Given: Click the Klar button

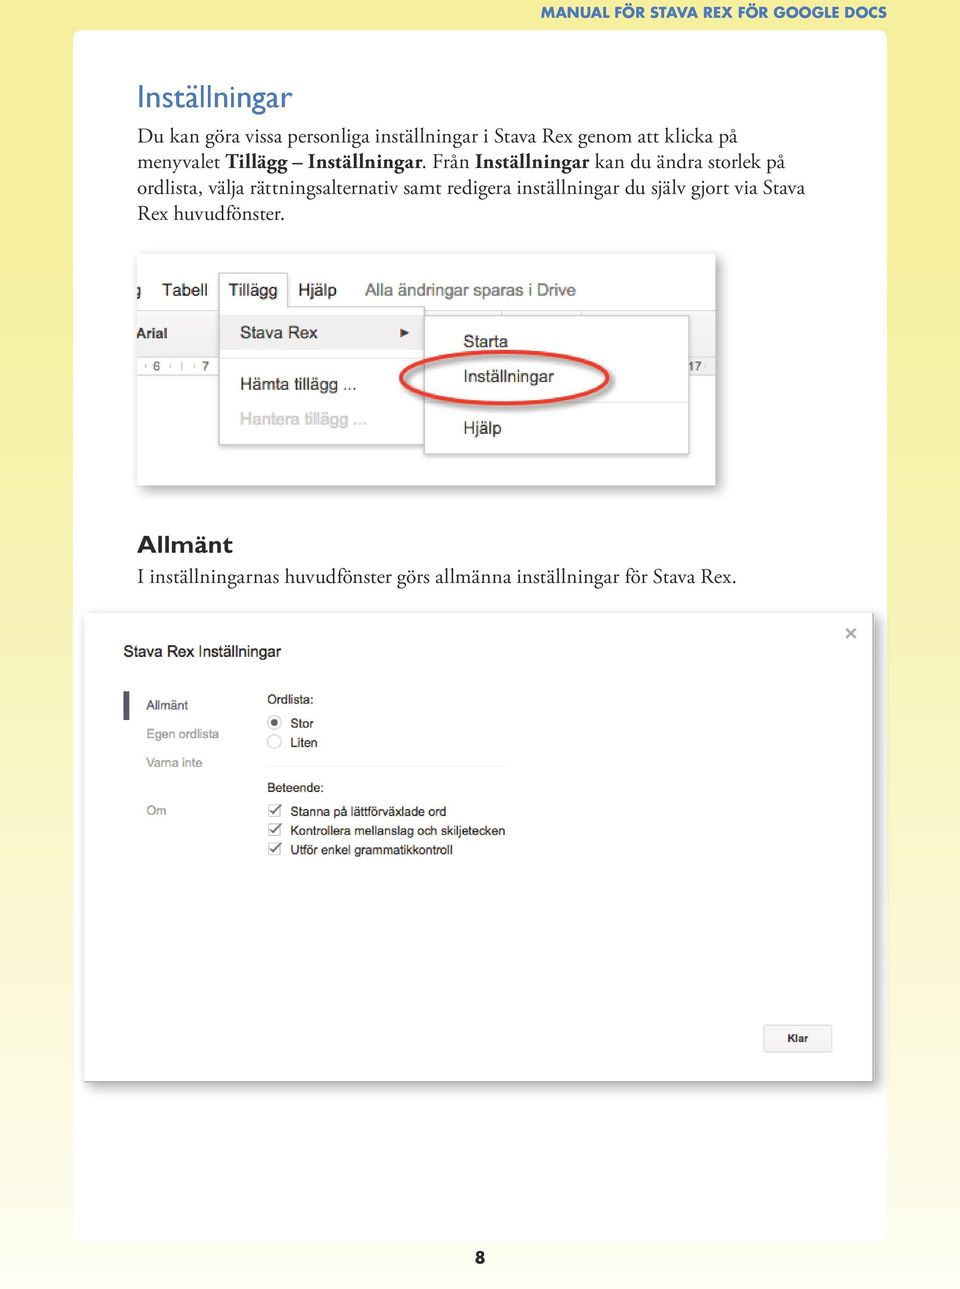Looking at the screenshot, I should [x=797, y=1038].
